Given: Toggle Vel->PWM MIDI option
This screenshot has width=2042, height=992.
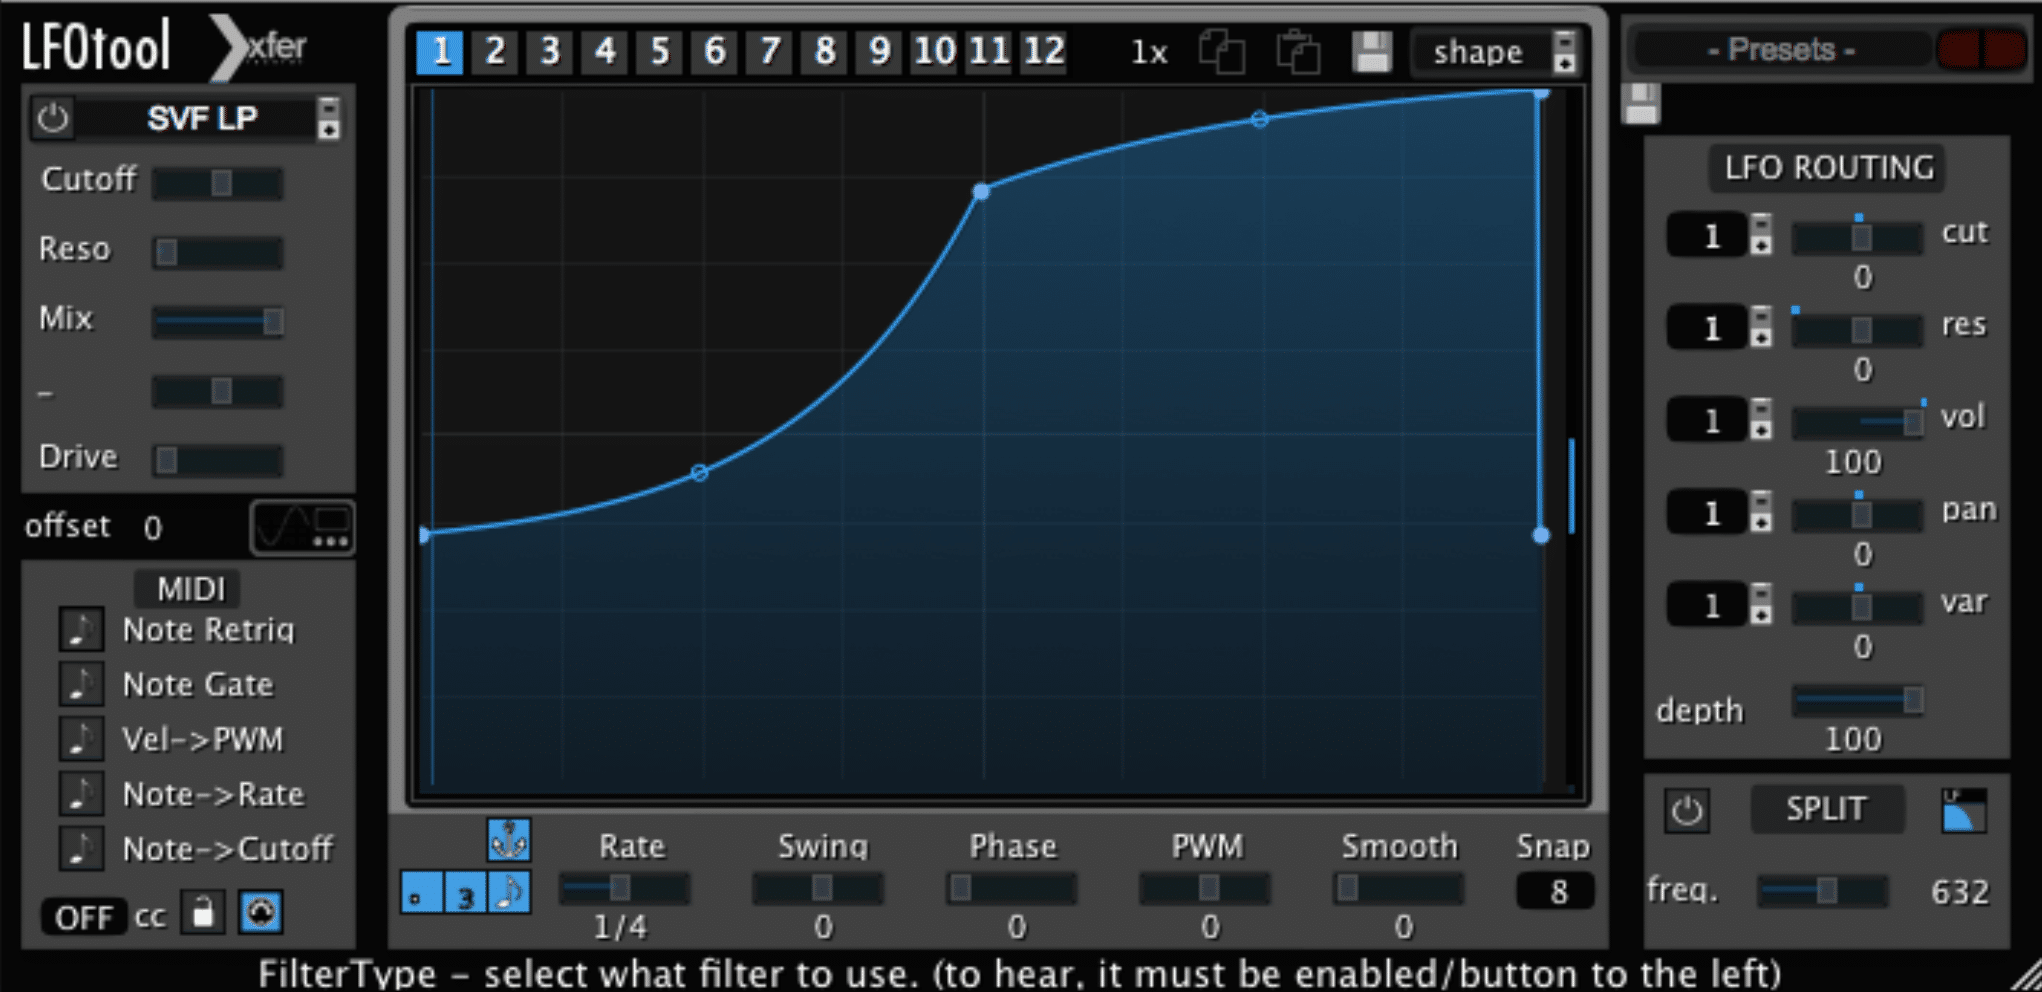Looking at the screenshot, I should click(81, 739).
